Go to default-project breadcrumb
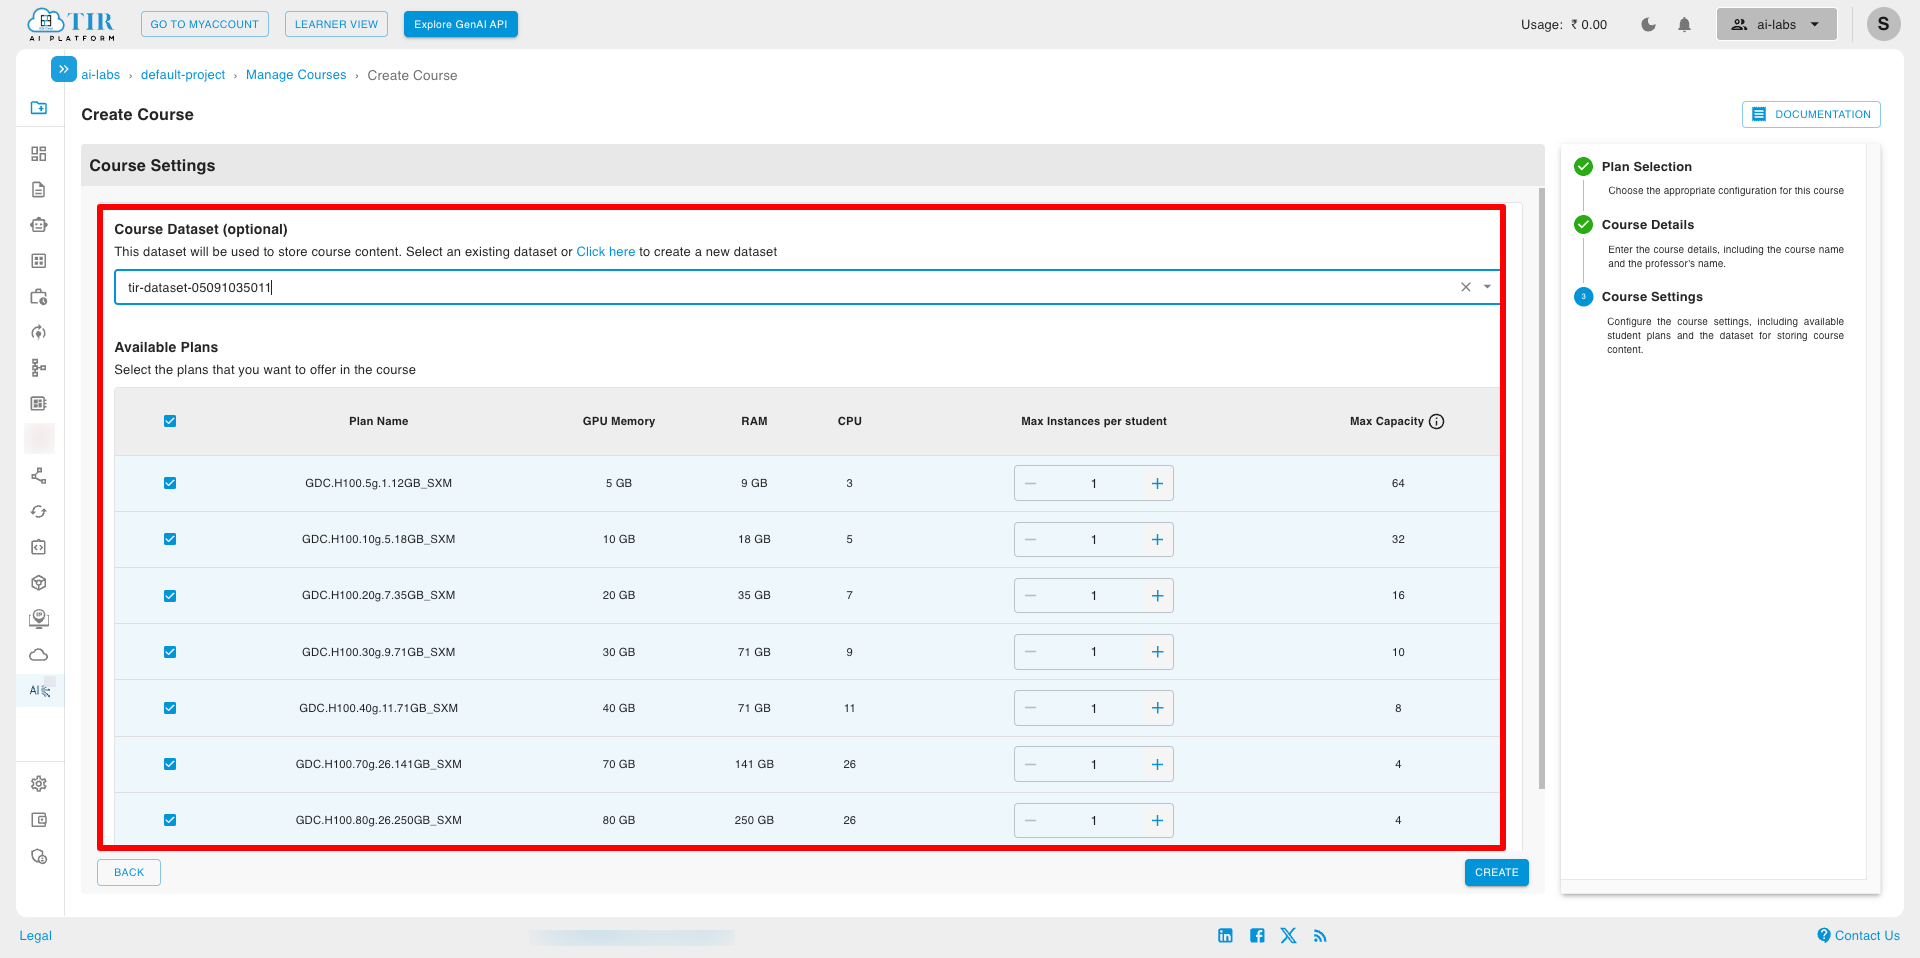 coord(183,75)
